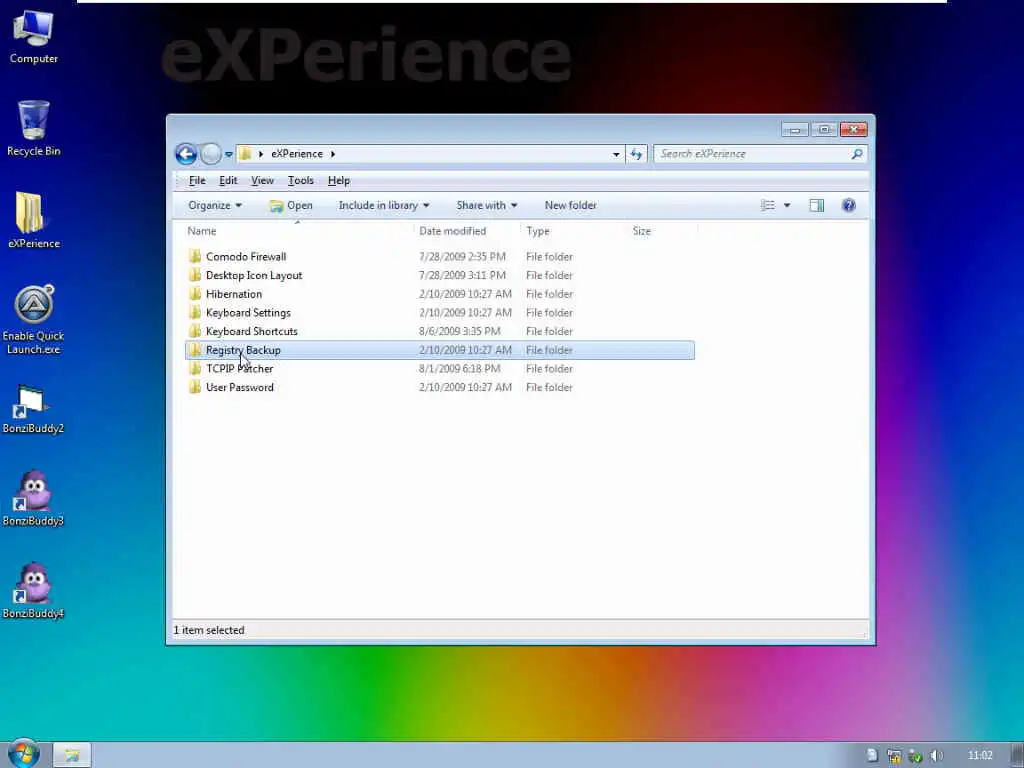Viewport: 1024px width, 768px height.
Task: Click the Show desktop button on taskbar
Action: (x=1017, y=755)
